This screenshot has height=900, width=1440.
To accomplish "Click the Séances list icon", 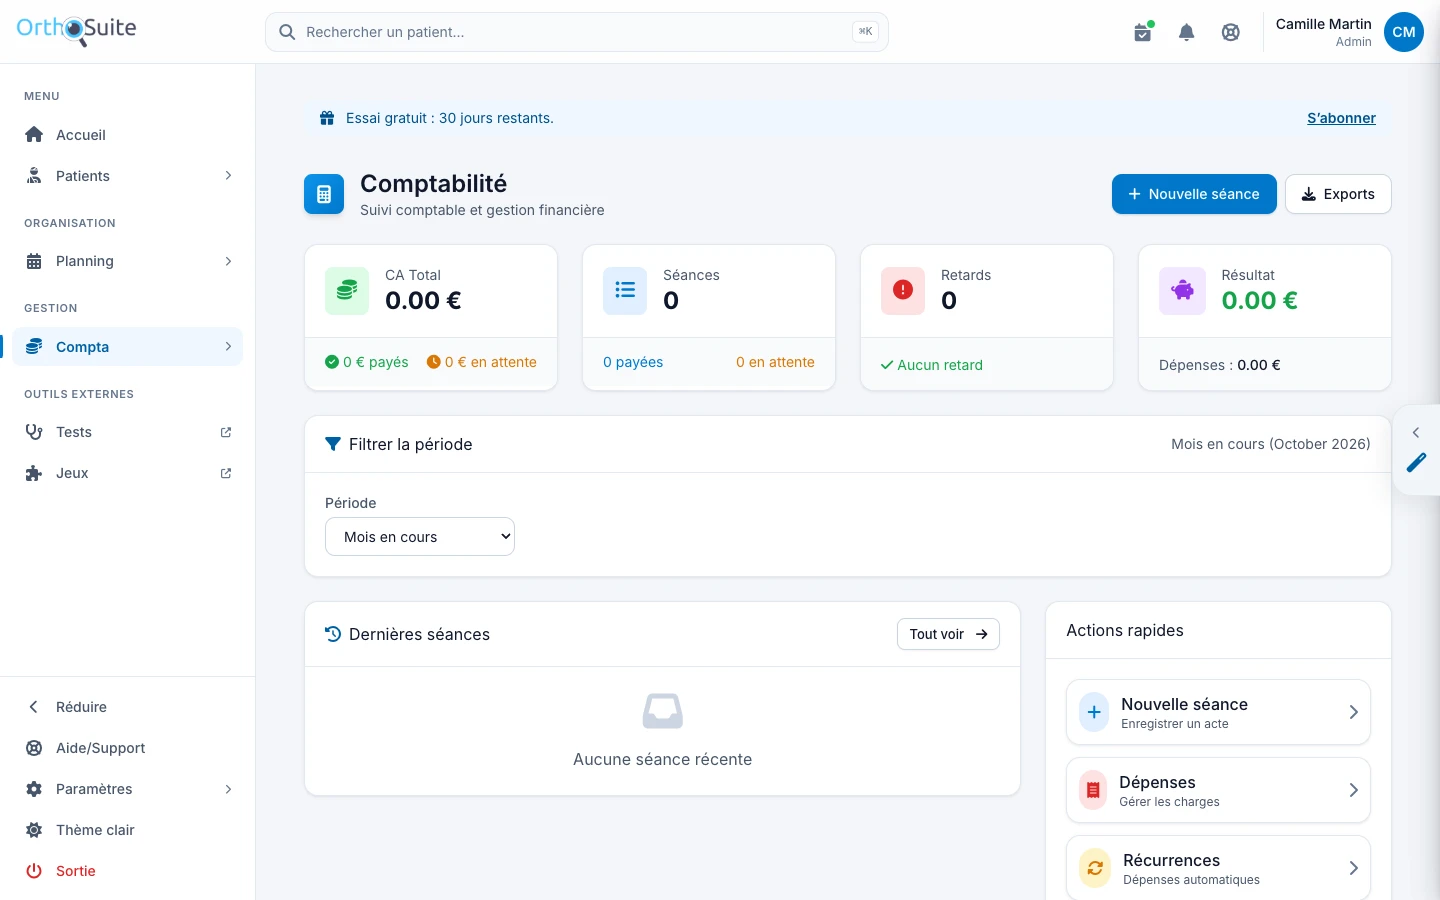I will (625, 291).
